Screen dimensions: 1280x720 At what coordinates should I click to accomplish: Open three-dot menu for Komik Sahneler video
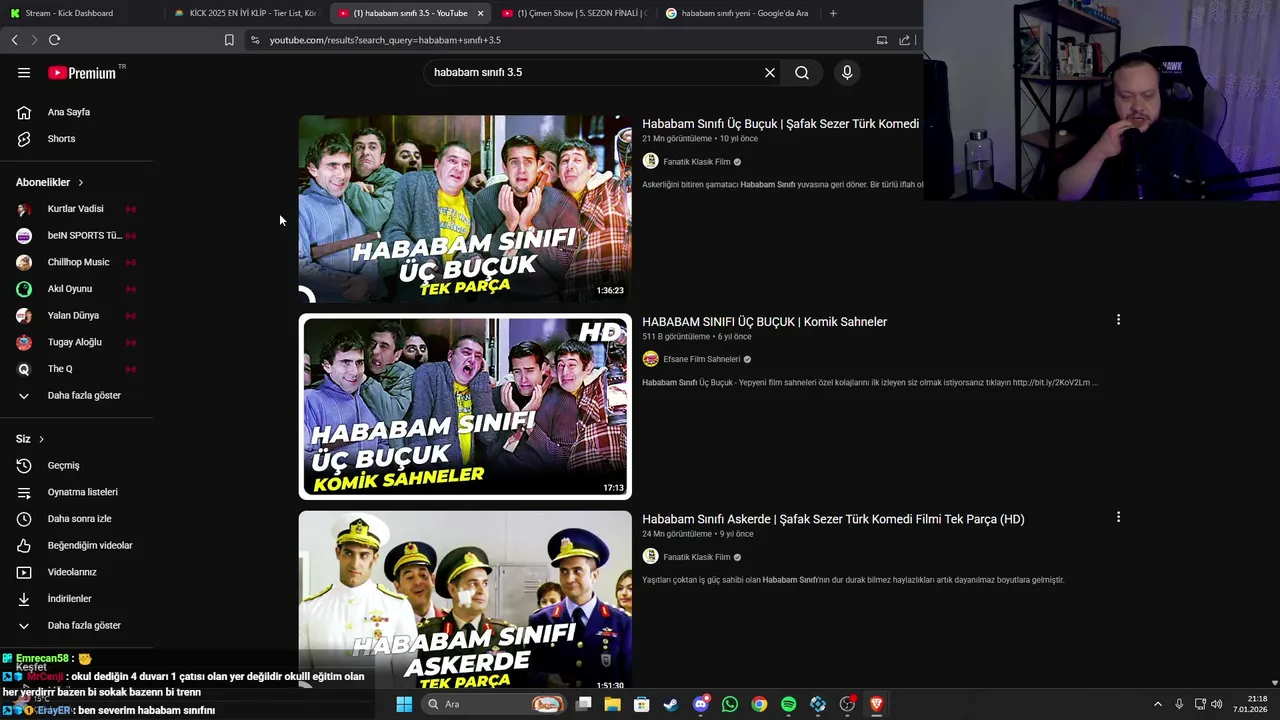[1118, 320]
